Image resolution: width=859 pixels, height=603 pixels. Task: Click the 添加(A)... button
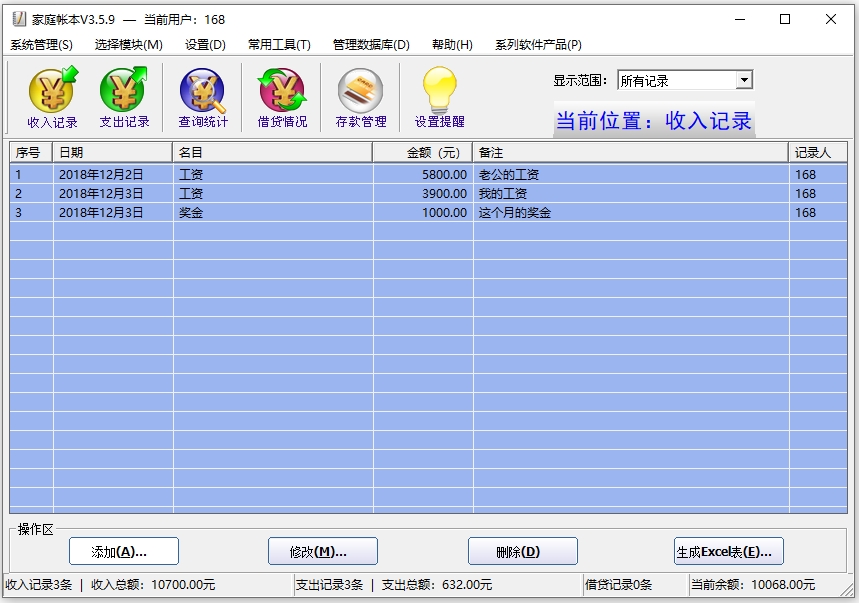(123, 551)
